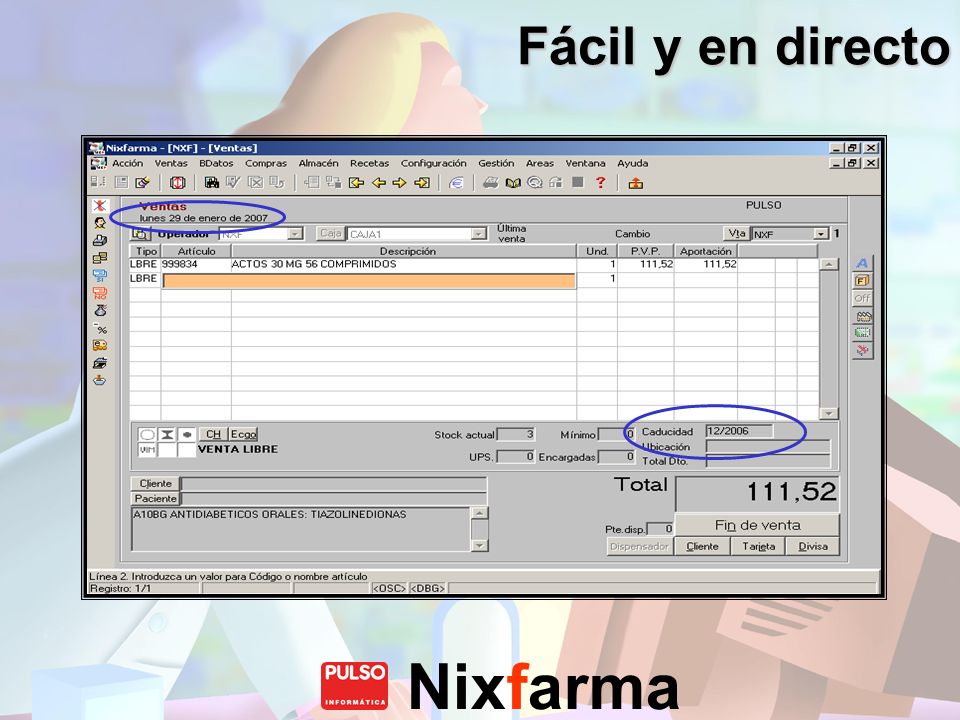The height and width of the screenshot is (720, 960).
Task: Click scroll down arrow of description box
Action: (480, 544)
